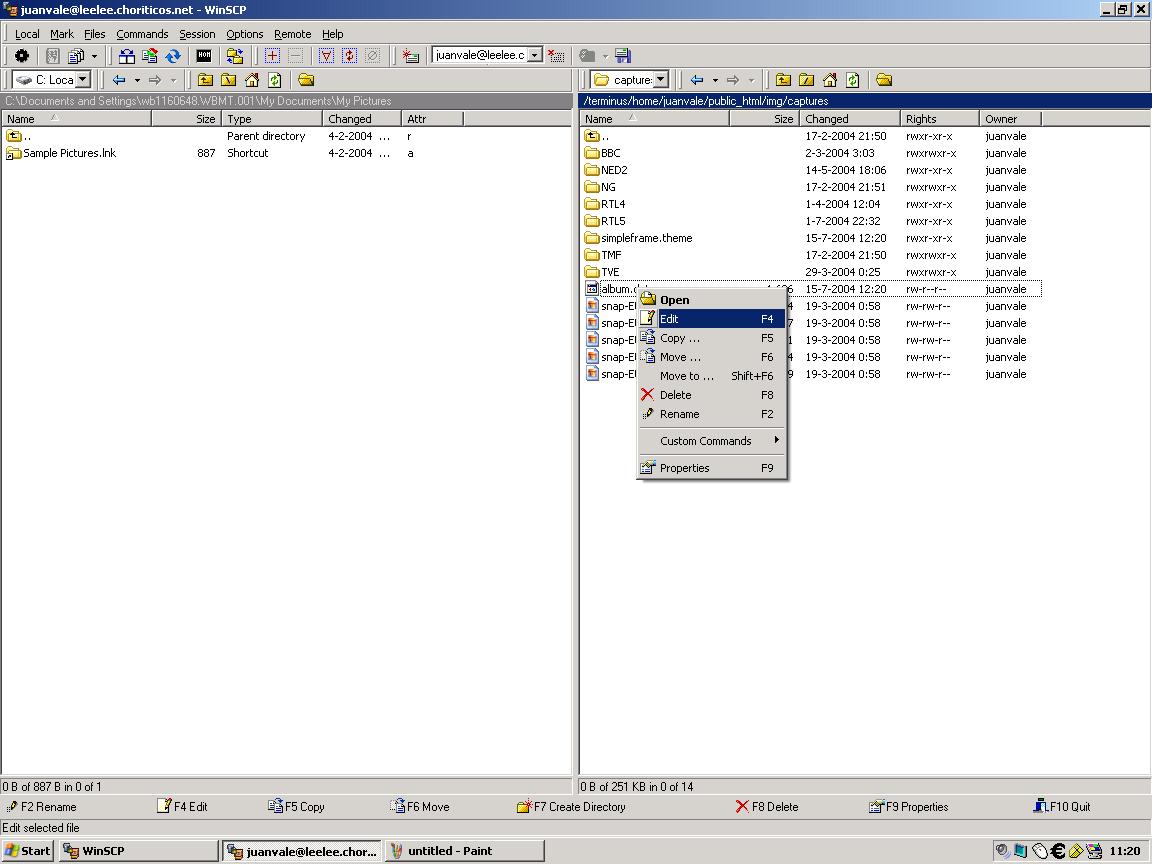Open local directory bookmarks folder icon
The image size is (1152, 864).
pyautogui.click(x=306, y=80)
